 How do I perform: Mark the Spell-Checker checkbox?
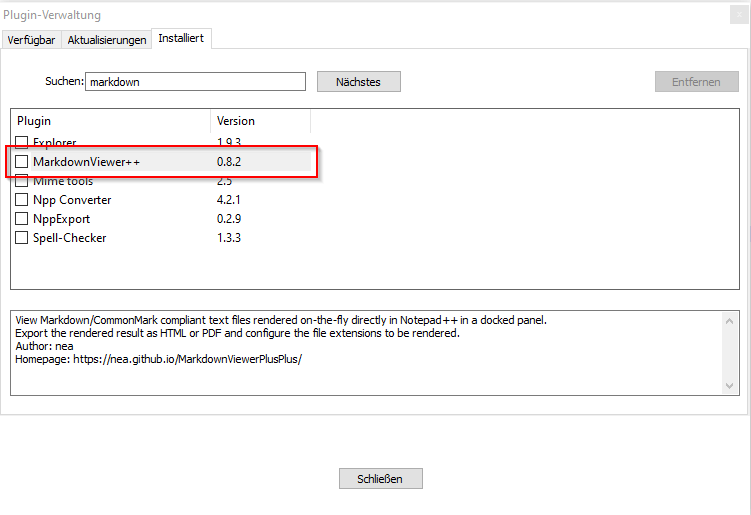22,238
